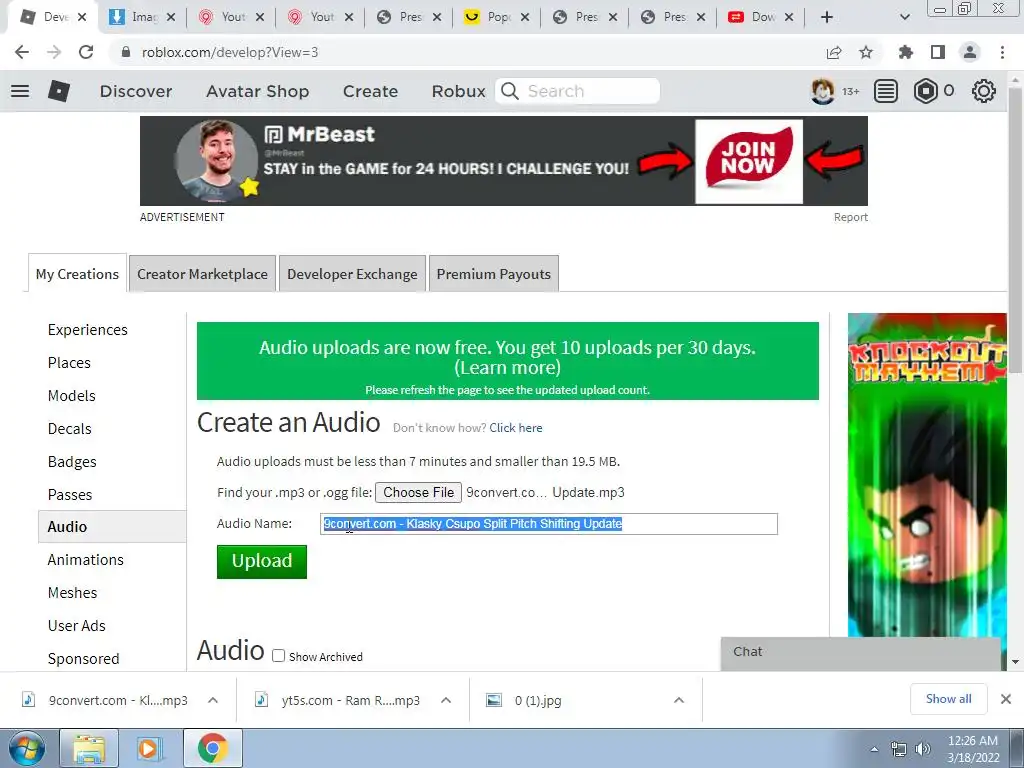The height and width of the screenshot is (768, 1024).
Task: Follow the 'Click here' help link
Action: point(516,428)
